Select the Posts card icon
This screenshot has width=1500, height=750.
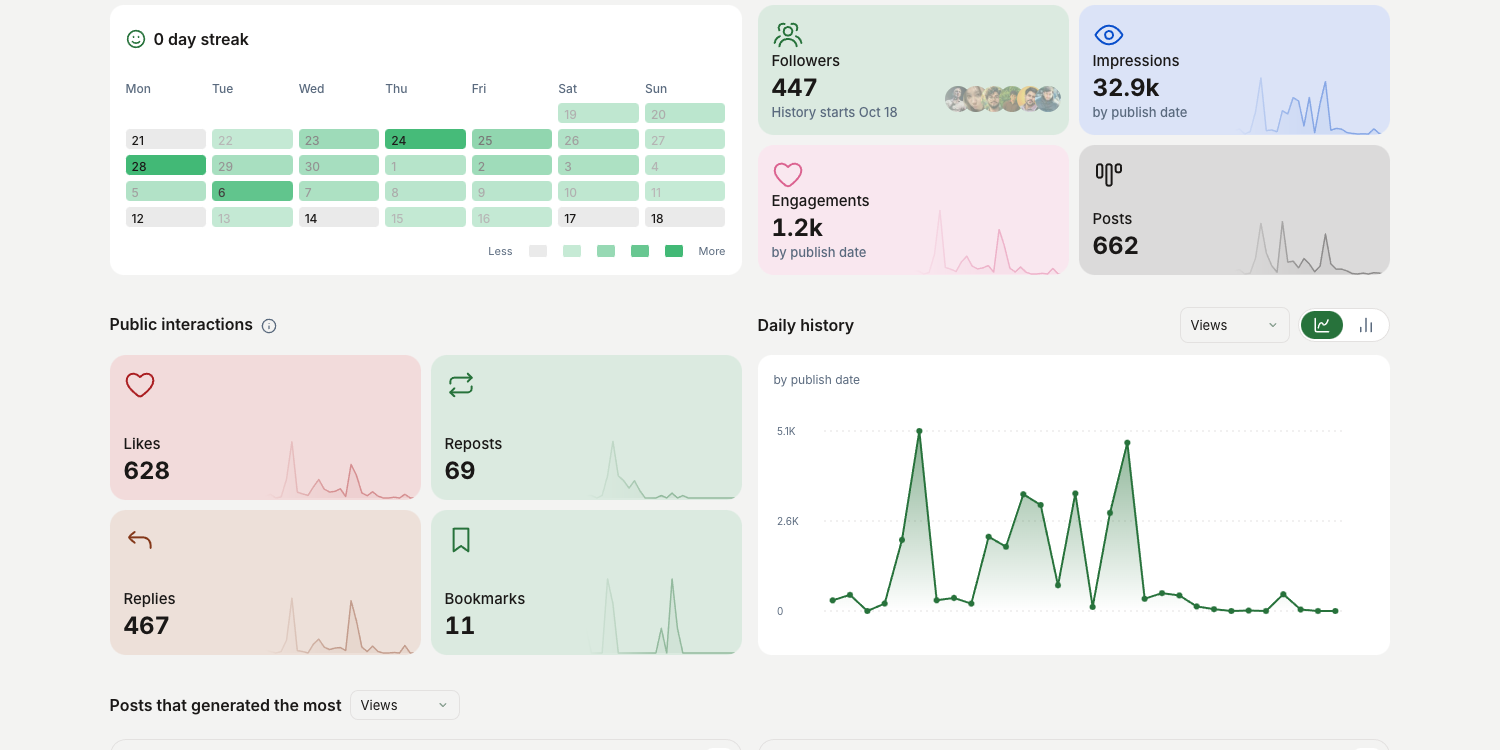click(1108, 175)
